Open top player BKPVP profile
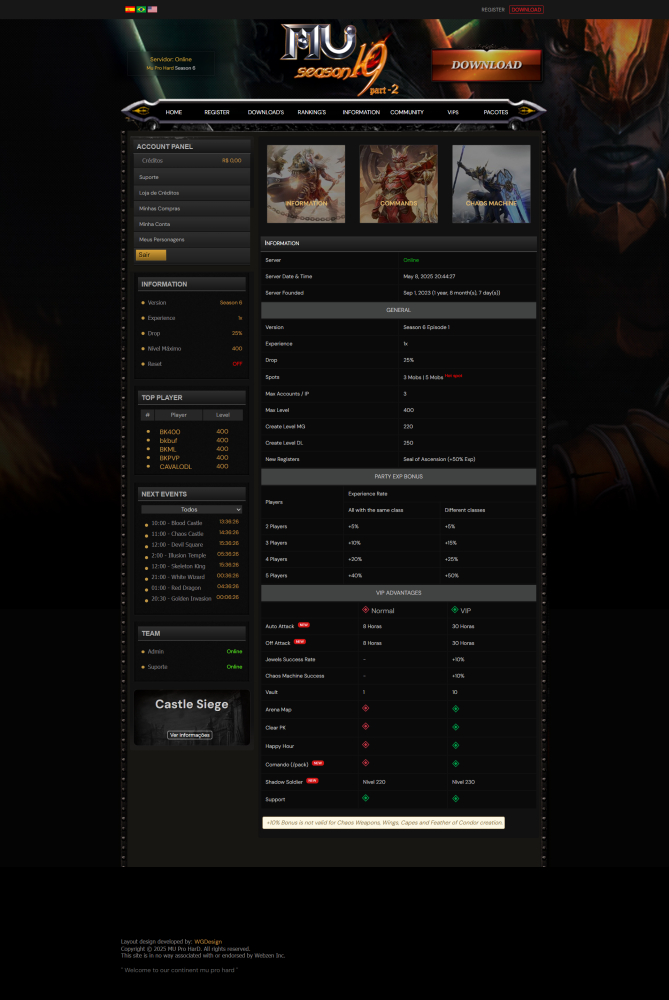The height and width of the screenshot is (1000, 669). [x=170, y=458]
